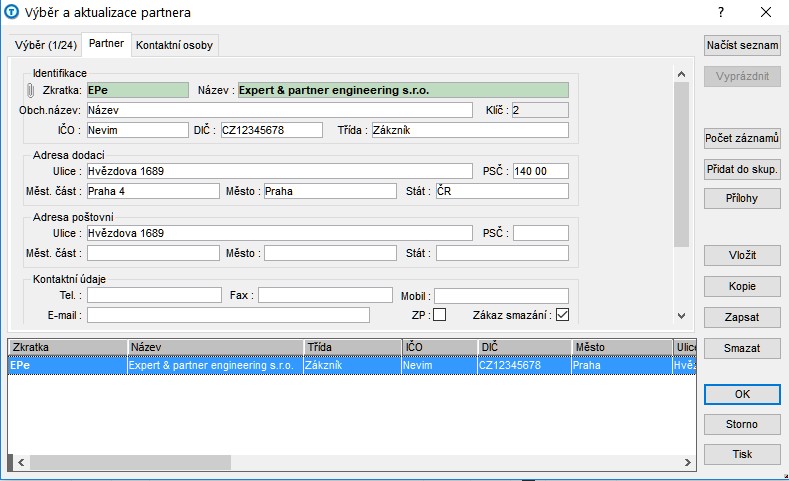
Task: Click the Mobil input field
Action: [x=502, y=296]
